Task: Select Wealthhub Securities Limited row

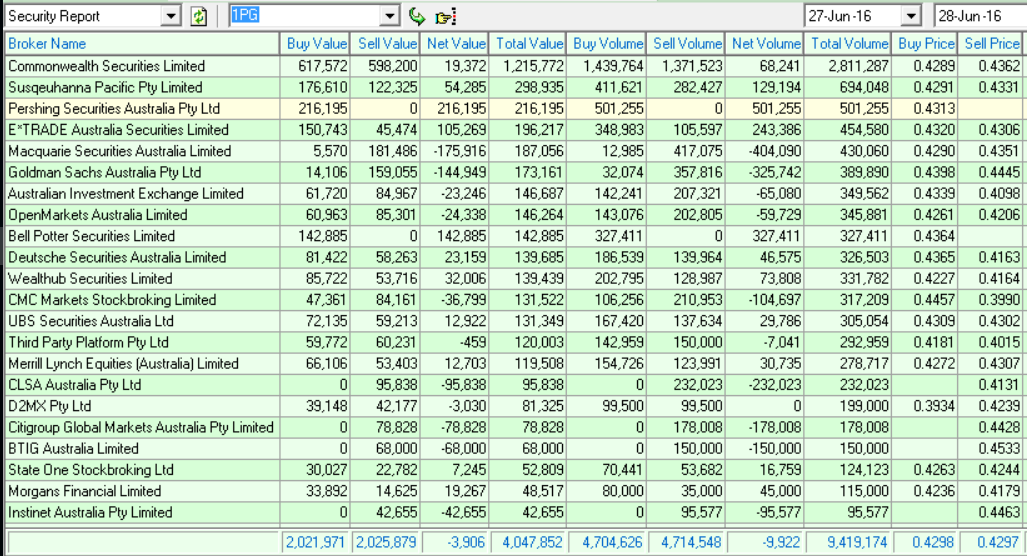Action: [x=514, y=278]
